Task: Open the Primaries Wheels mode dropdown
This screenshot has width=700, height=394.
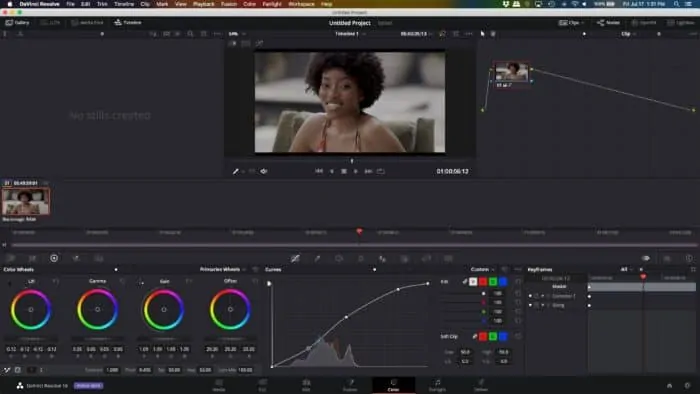Action: point(222,270)
